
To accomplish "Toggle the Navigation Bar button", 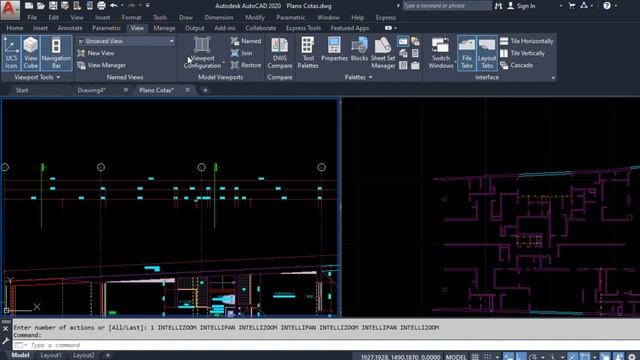I will (x=56, y=53).
